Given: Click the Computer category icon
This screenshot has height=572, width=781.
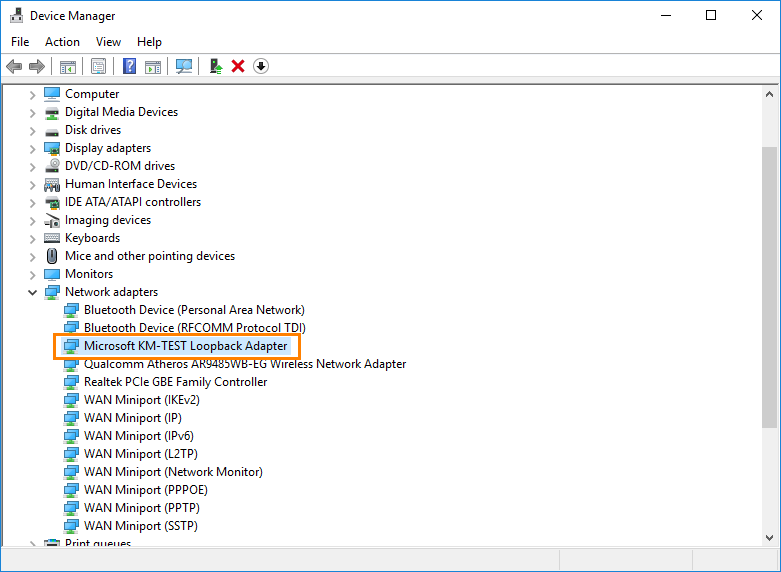Looking at the screenshot, I should (x=52, y=94).
